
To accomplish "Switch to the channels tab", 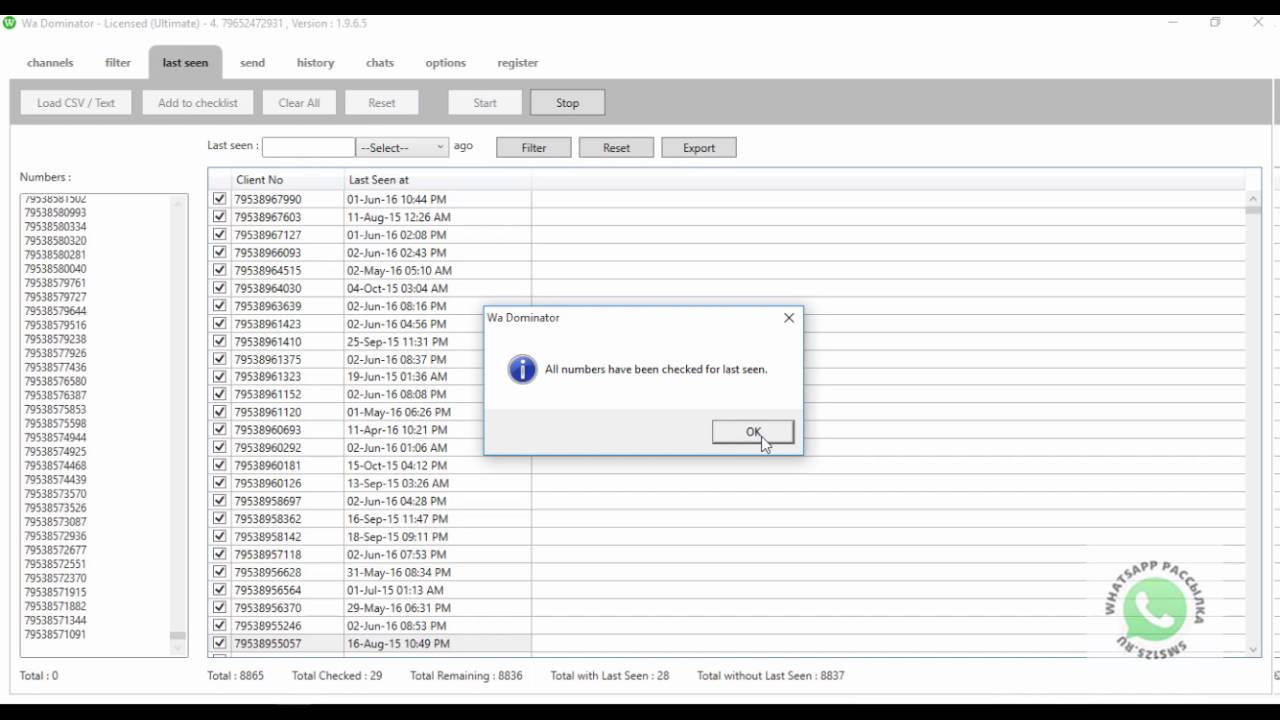I will tap(49, 62).
